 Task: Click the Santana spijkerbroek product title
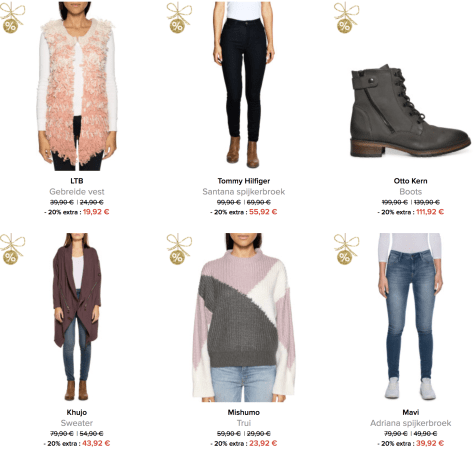point(244,192)
